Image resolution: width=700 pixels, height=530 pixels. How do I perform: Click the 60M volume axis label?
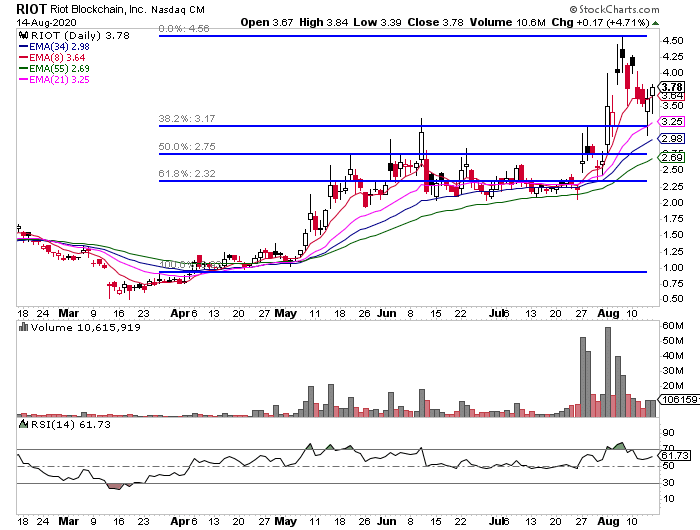click(672, 326)
